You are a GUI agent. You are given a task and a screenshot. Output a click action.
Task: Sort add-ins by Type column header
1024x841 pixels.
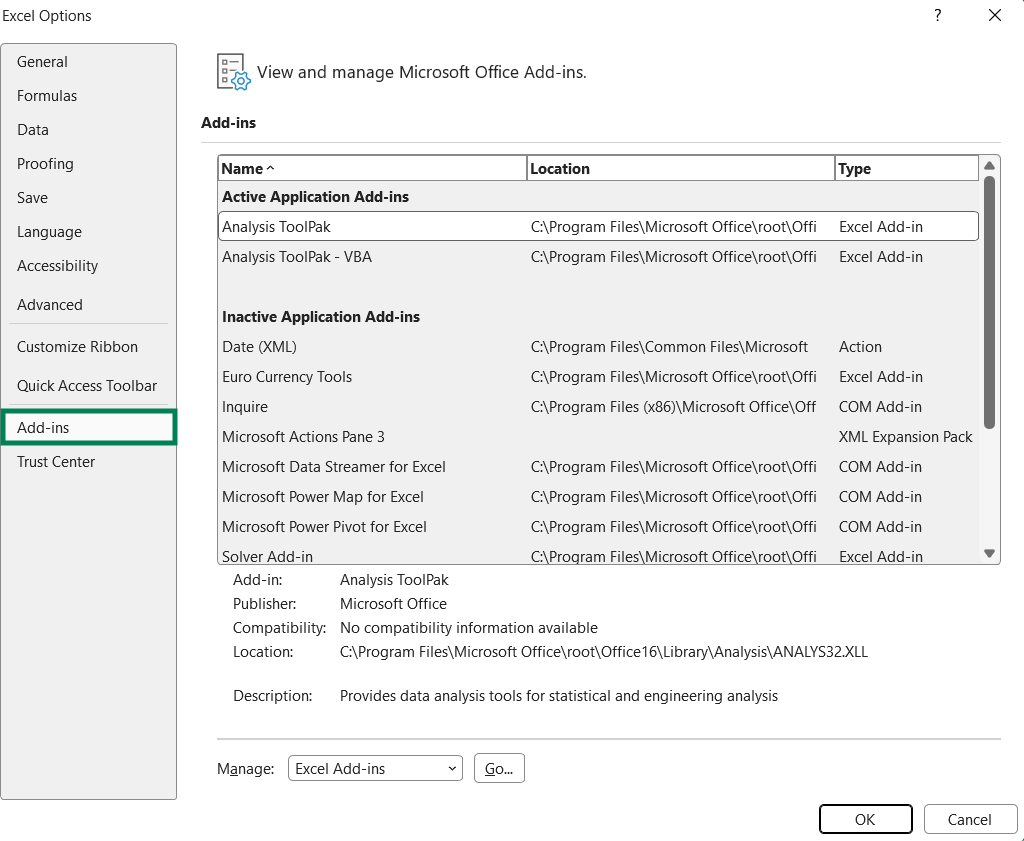click(906, 168)
